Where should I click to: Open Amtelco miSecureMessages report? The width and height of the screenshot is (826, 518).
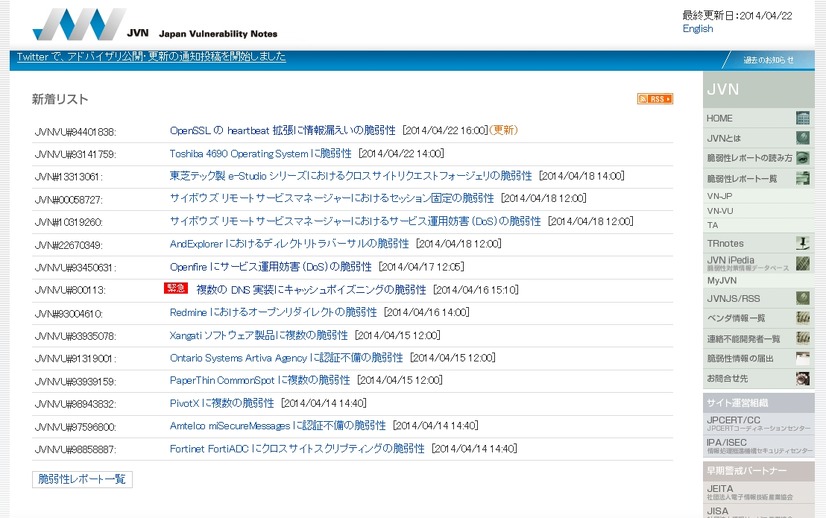click(x=278, y=425)
